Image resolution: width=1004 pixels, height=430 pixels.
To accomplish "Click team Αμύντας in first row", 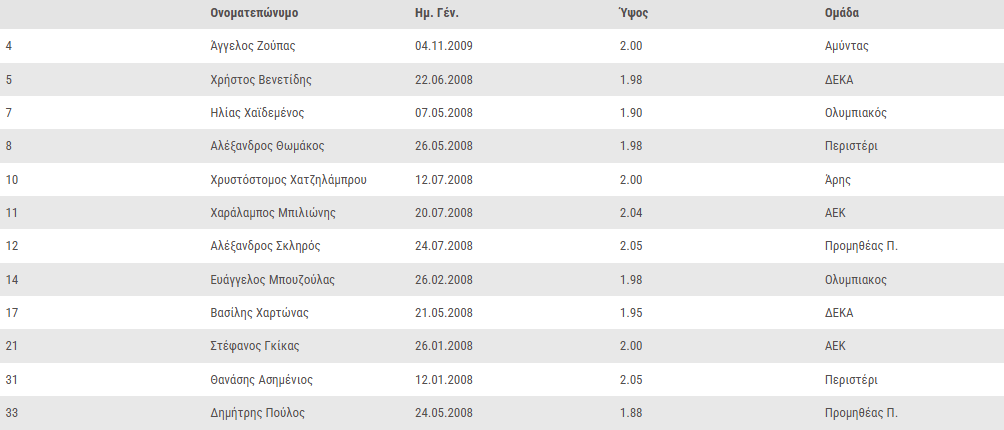I will 846,46.
